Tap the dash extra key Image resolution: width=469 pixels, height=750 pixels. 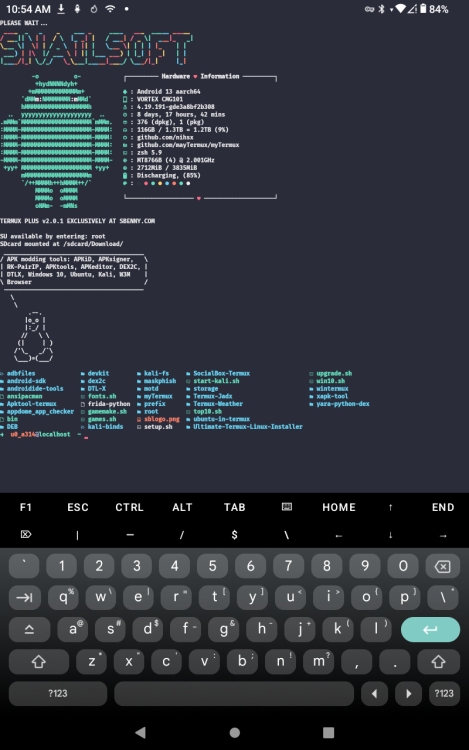pyautogui.click(x=130, y=535)
